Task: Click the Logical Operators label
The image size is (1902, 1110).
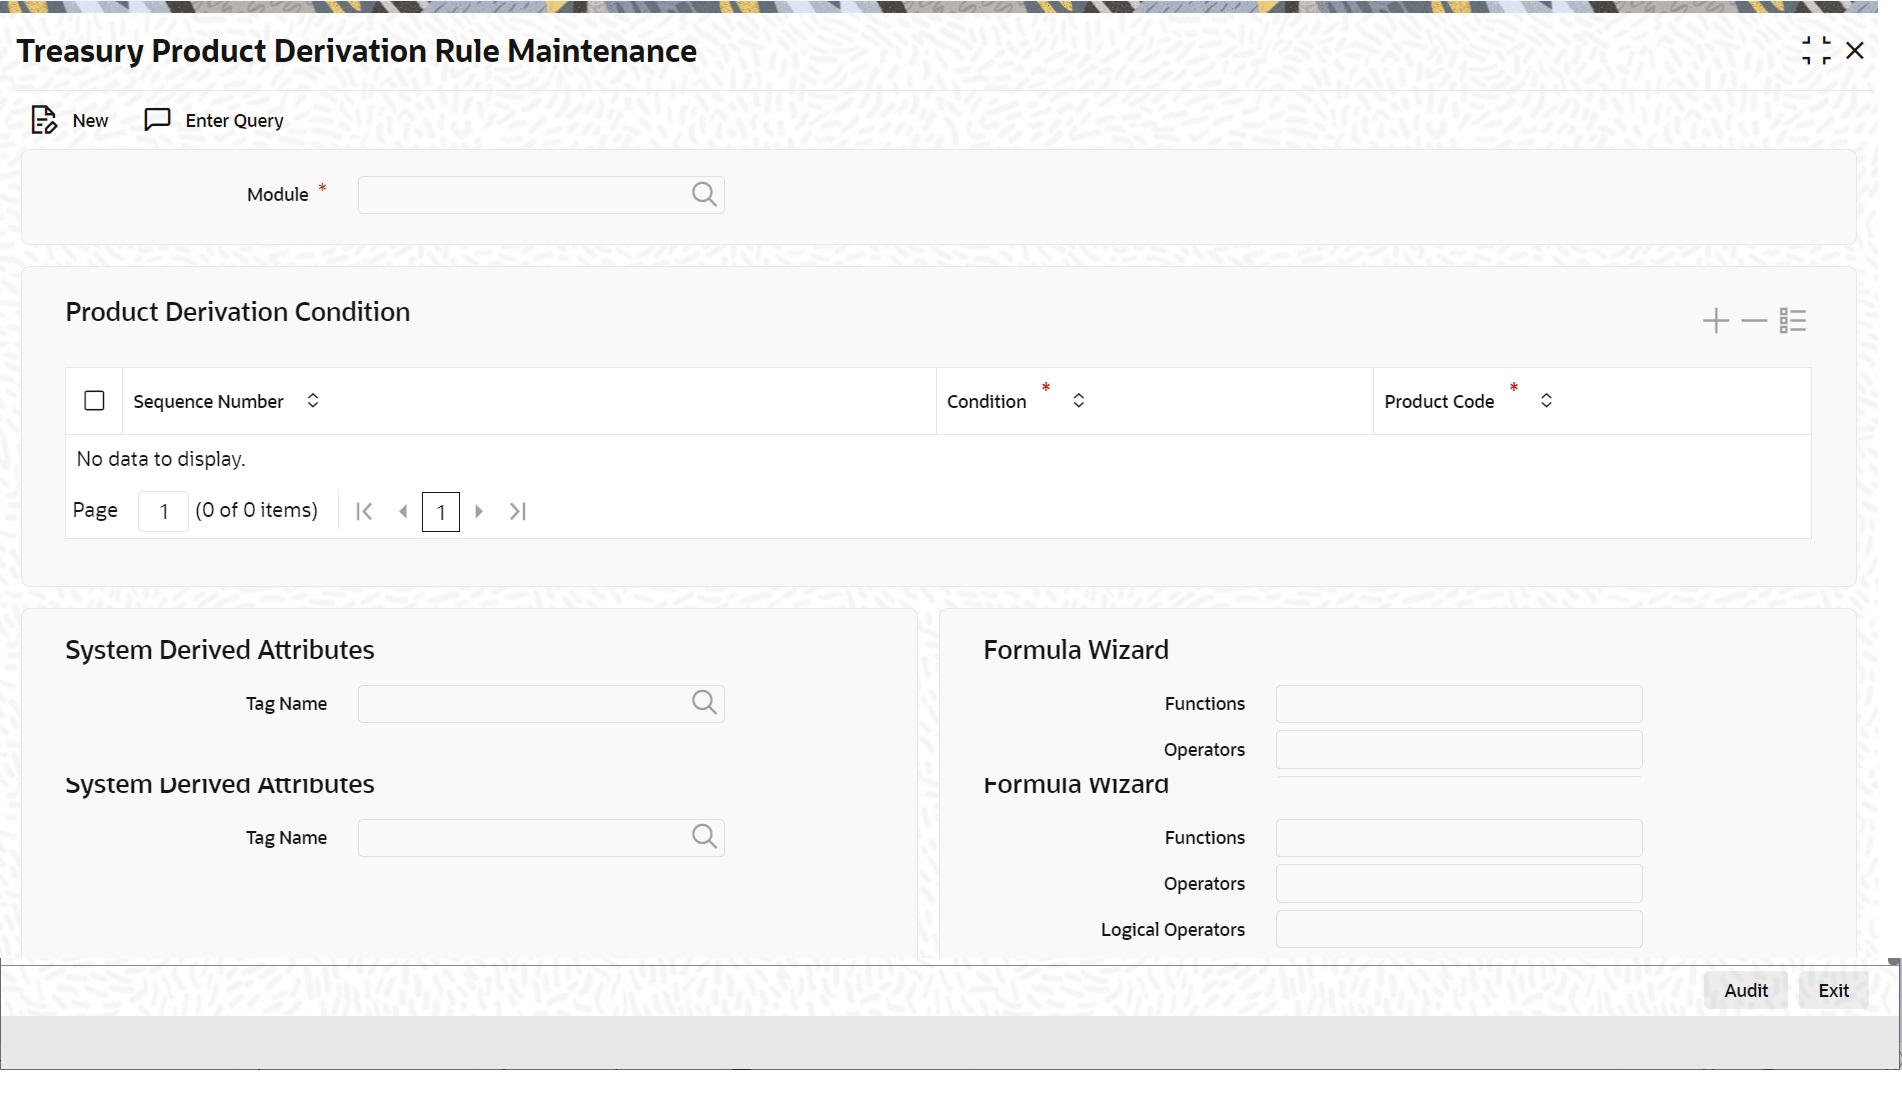Action: 1173,930
